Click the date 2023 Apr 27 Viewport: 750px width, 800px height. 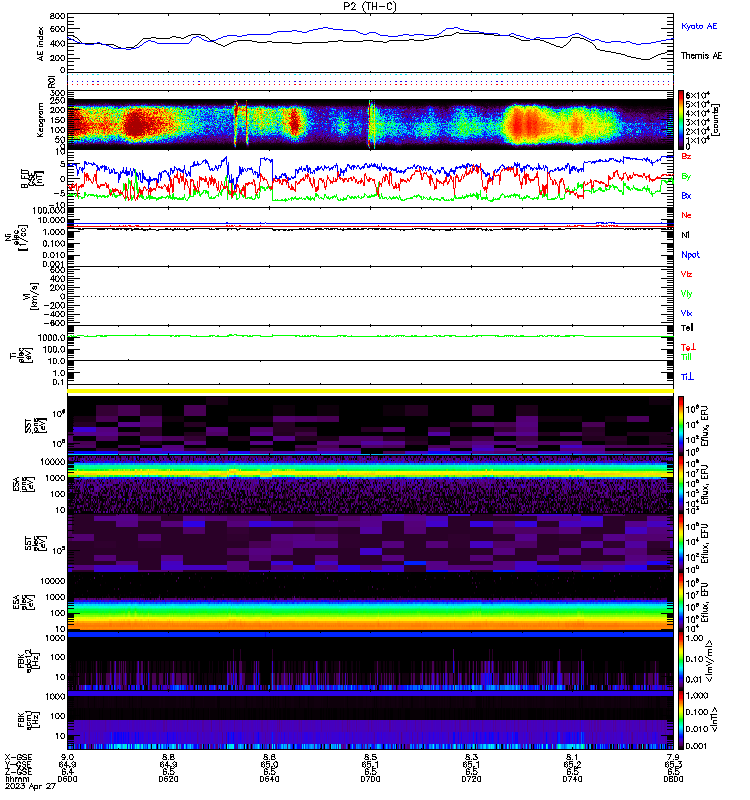point(30,786)
